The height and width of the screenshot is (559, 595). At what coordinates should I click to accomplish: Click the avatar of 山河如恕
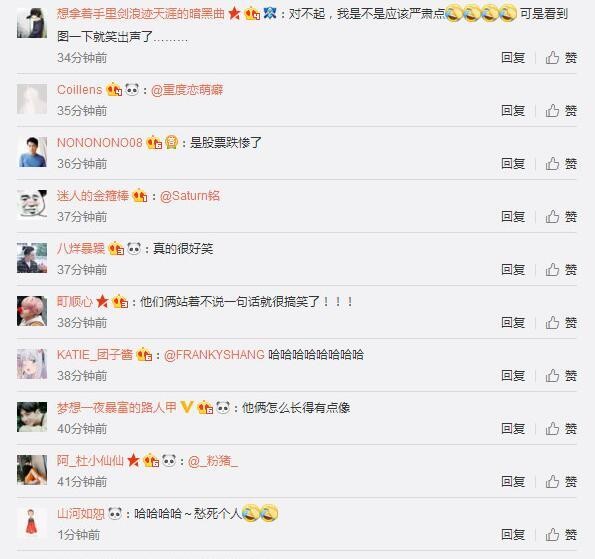click(x=32, y=523)
